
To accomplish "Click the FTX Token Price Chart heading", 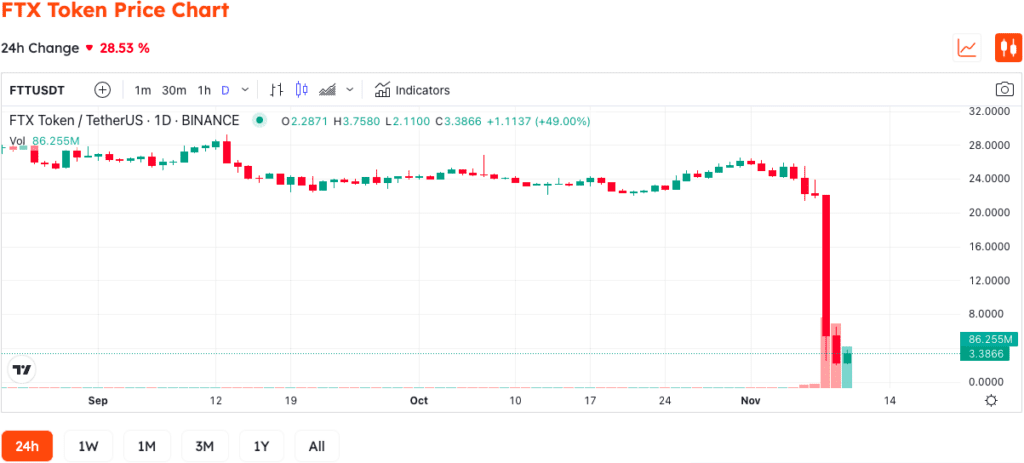I will [x=116, y=10].
